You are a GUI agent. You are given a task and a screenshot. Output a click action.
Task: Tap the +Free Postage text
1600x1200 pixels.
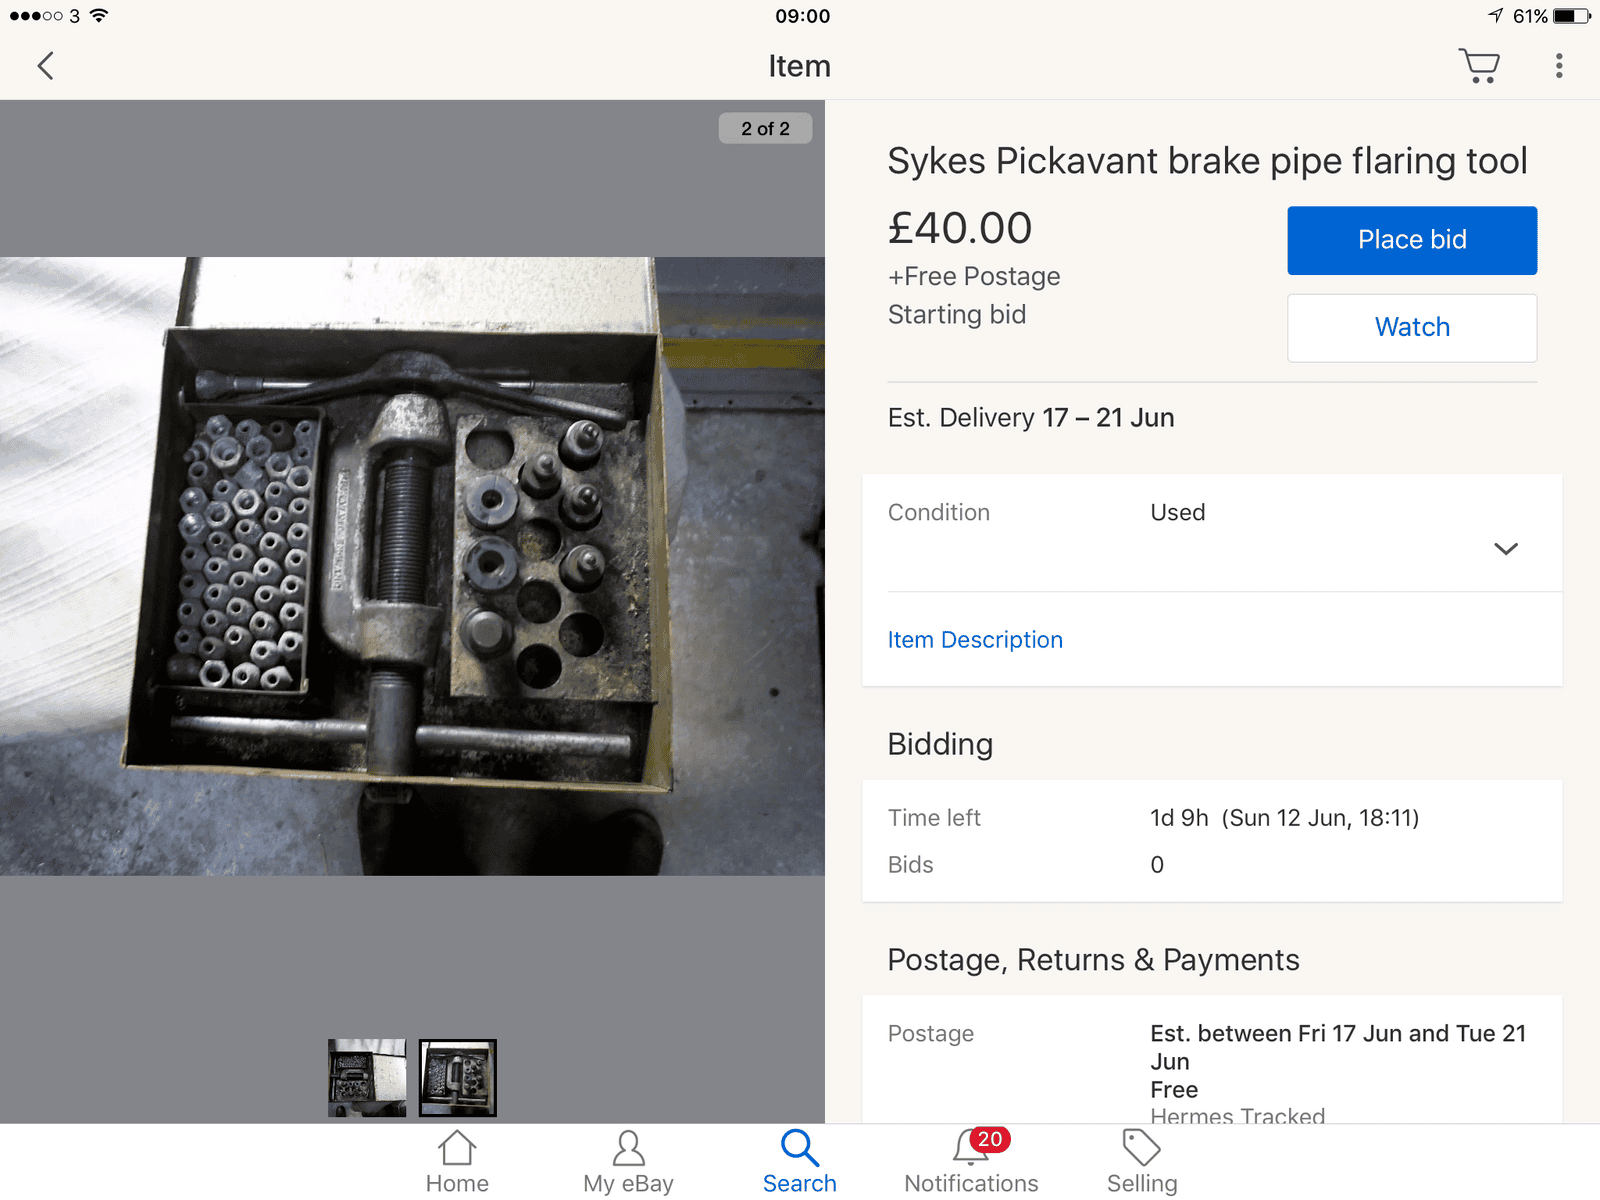pos(974,276)
